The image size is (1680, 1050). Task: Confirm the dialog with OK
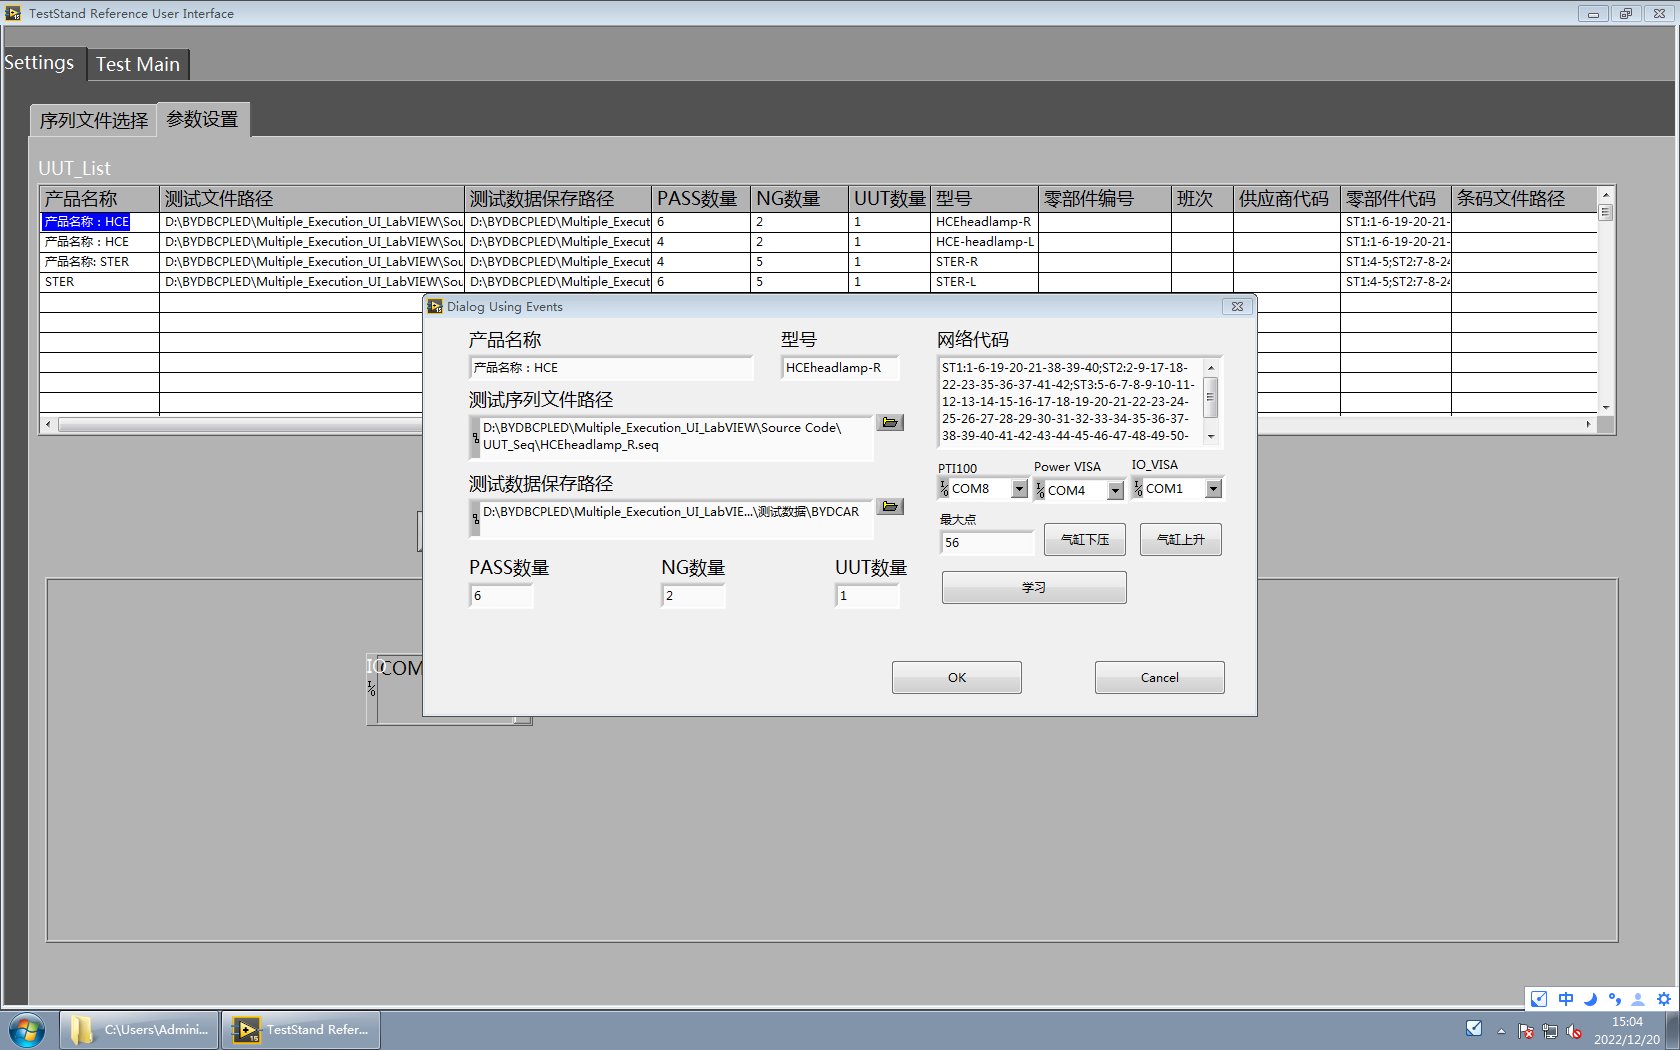pos(956,678)
